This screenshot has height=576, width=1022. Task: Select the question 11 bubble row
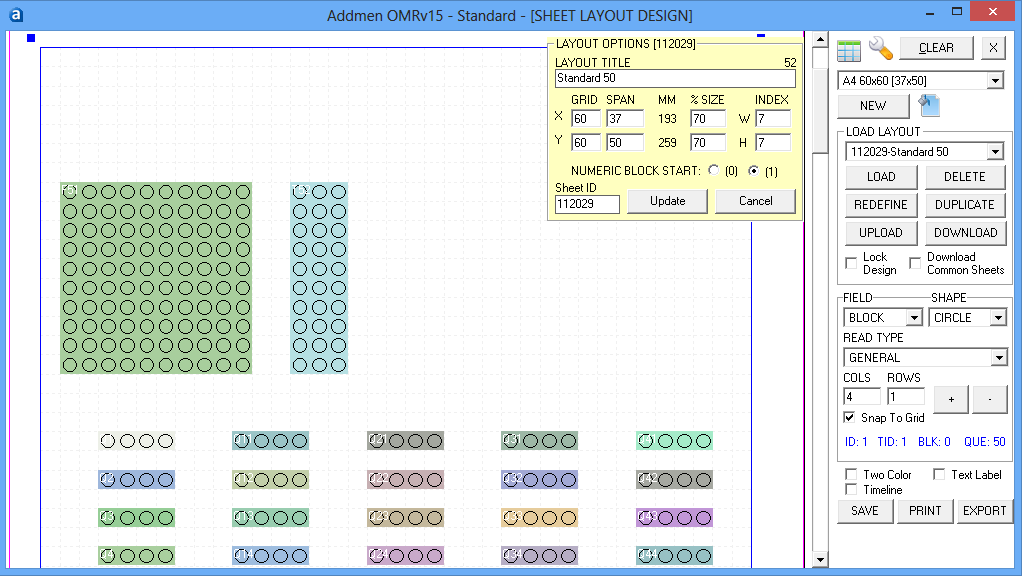270,441
